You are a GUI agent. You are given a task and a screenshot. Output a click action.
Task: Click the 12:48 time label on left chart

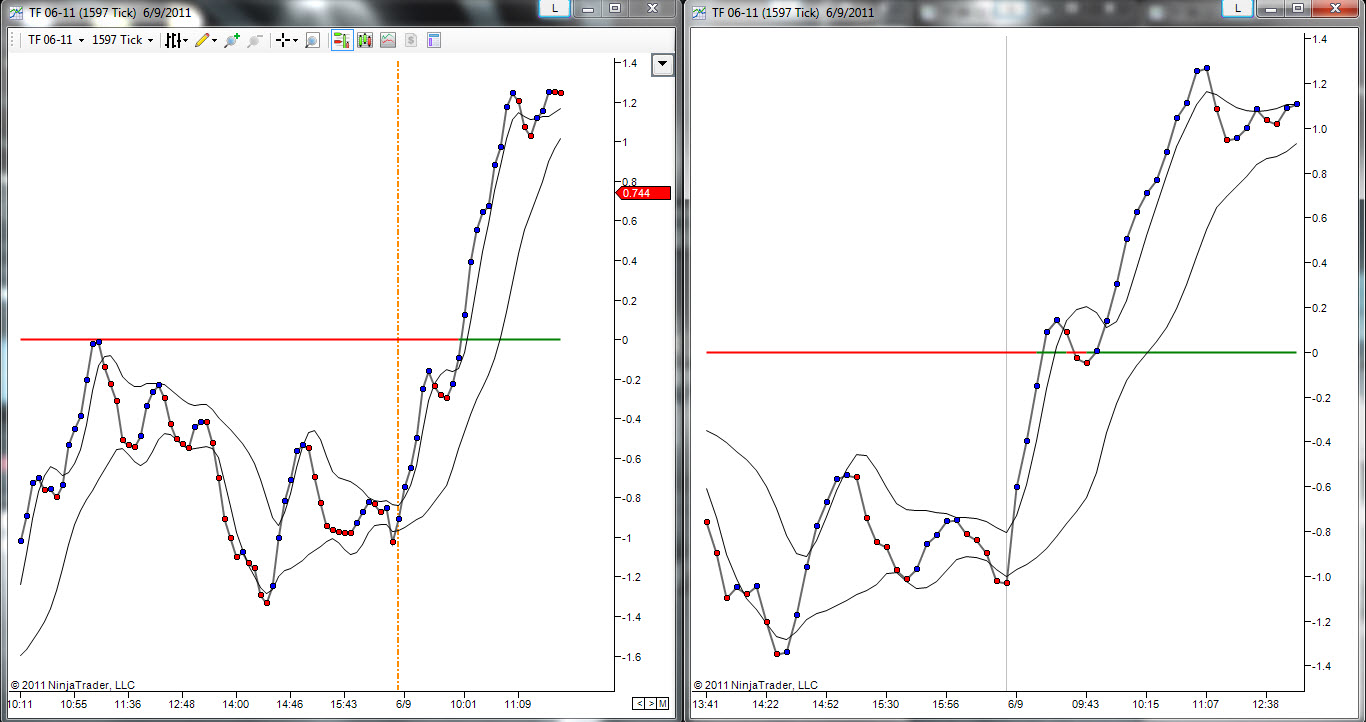[182, 704]
